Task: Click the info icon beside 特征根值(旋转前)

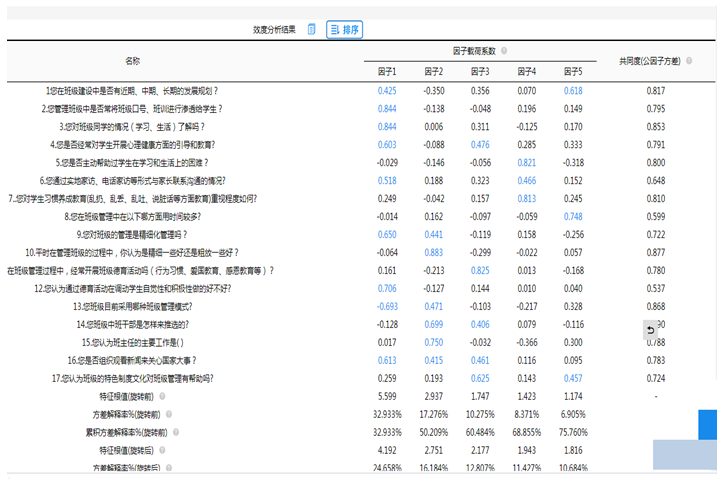Action: tap(162, 397)
